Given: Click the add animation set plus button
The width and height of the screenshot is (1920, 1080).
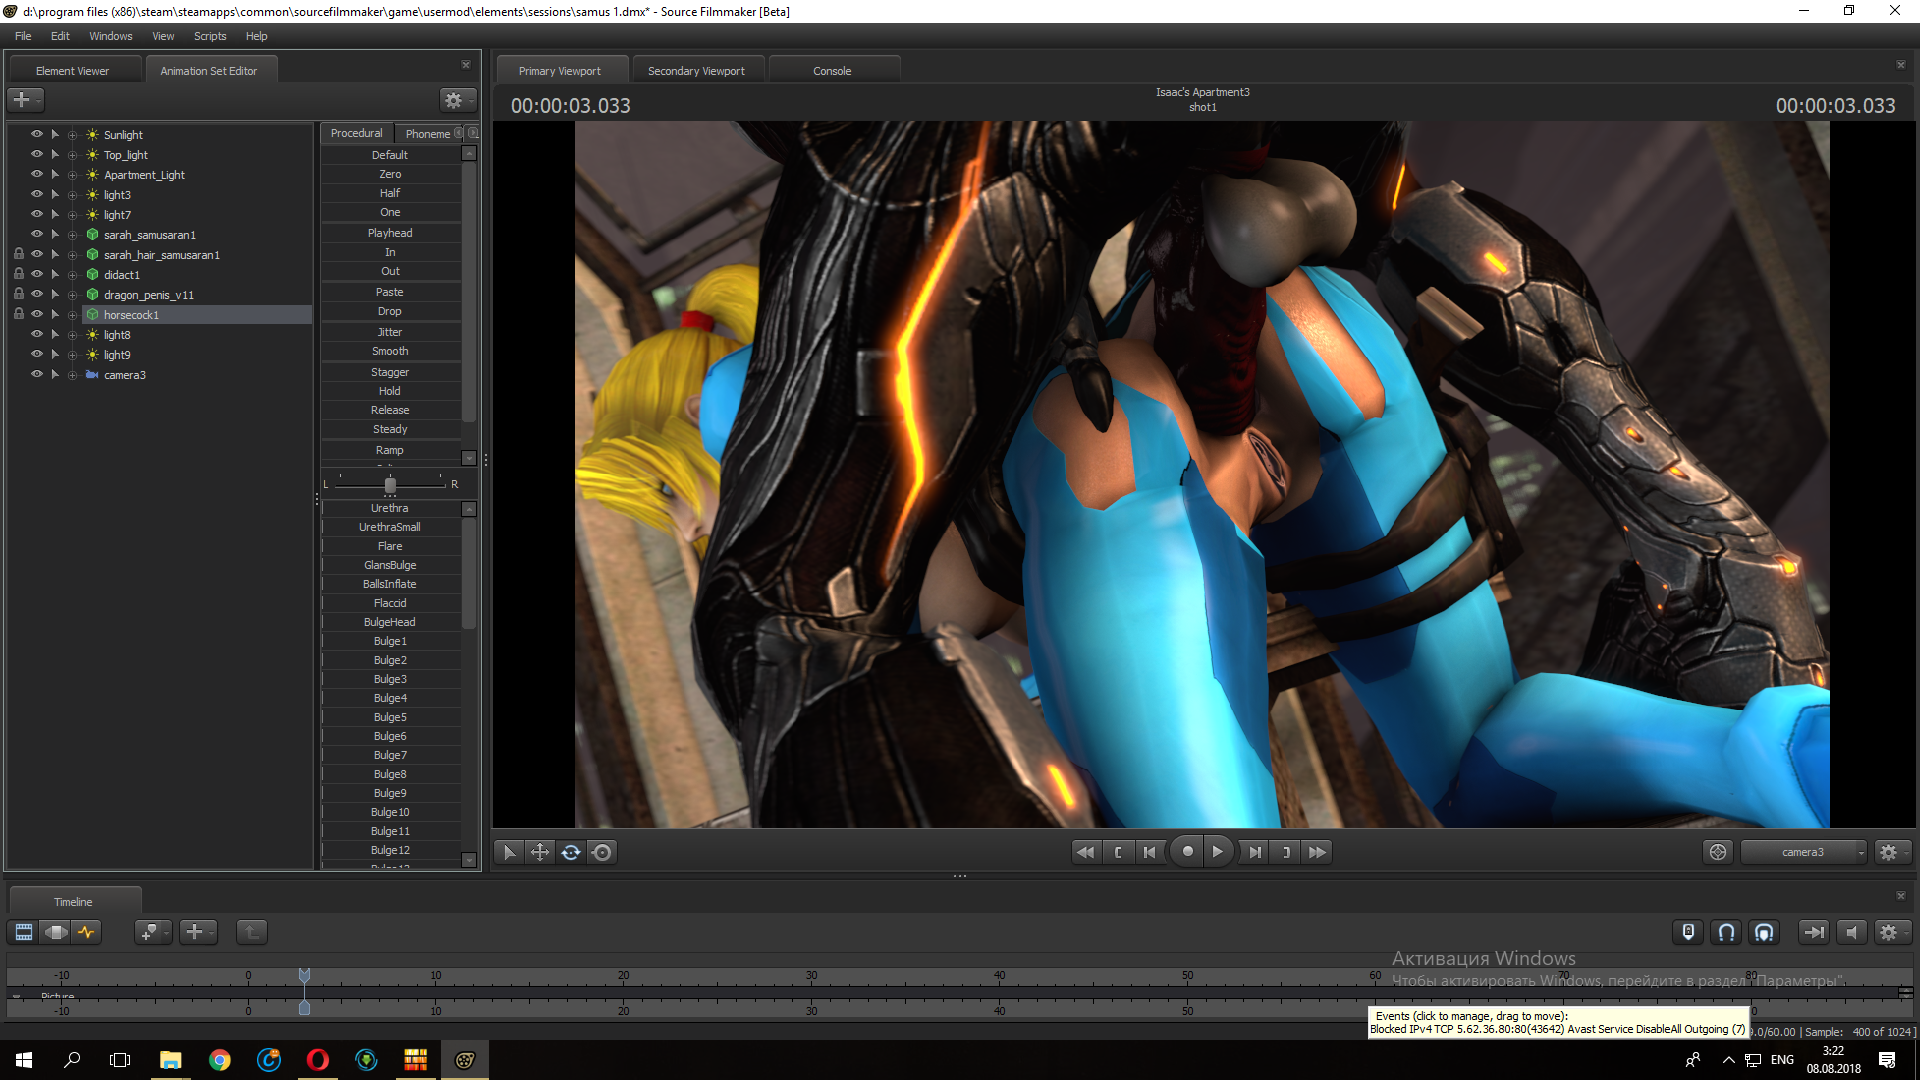Looking at the screenshot, I should [24, 100].
